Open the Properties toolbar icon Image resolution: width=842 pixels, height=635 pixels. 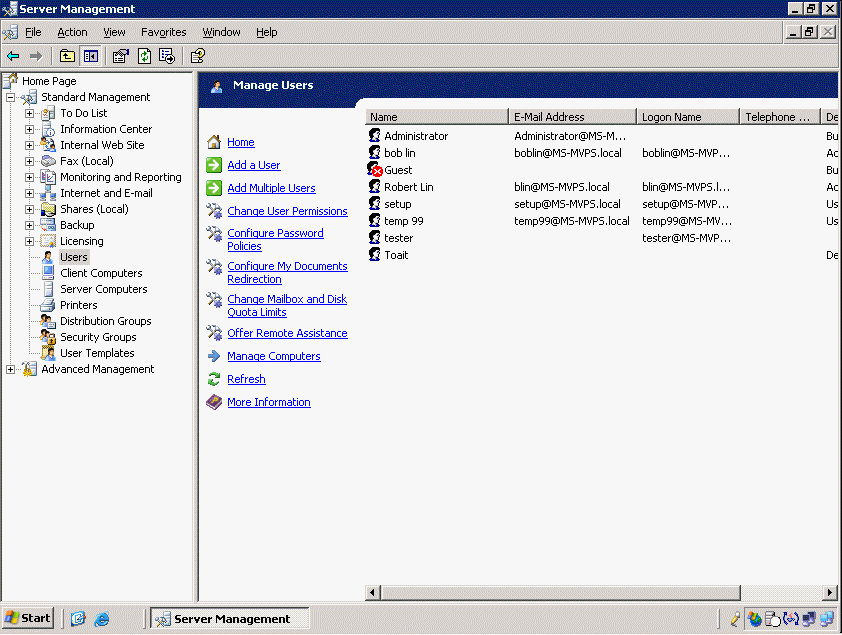121,56
